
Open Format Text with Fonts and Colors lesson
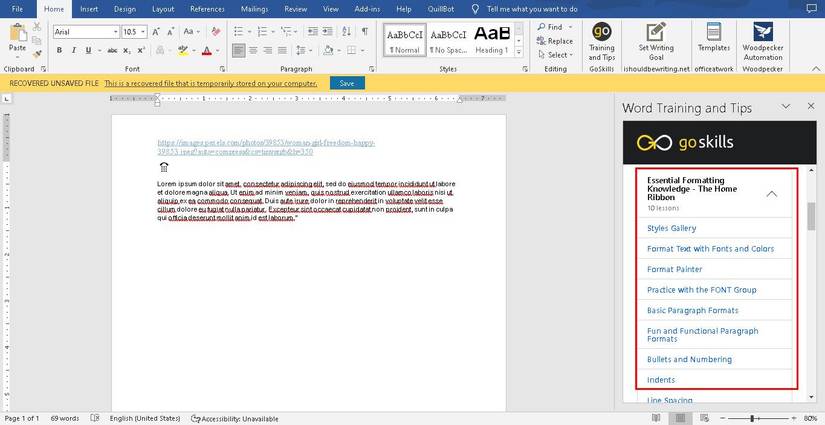click(x=710, y=249)
